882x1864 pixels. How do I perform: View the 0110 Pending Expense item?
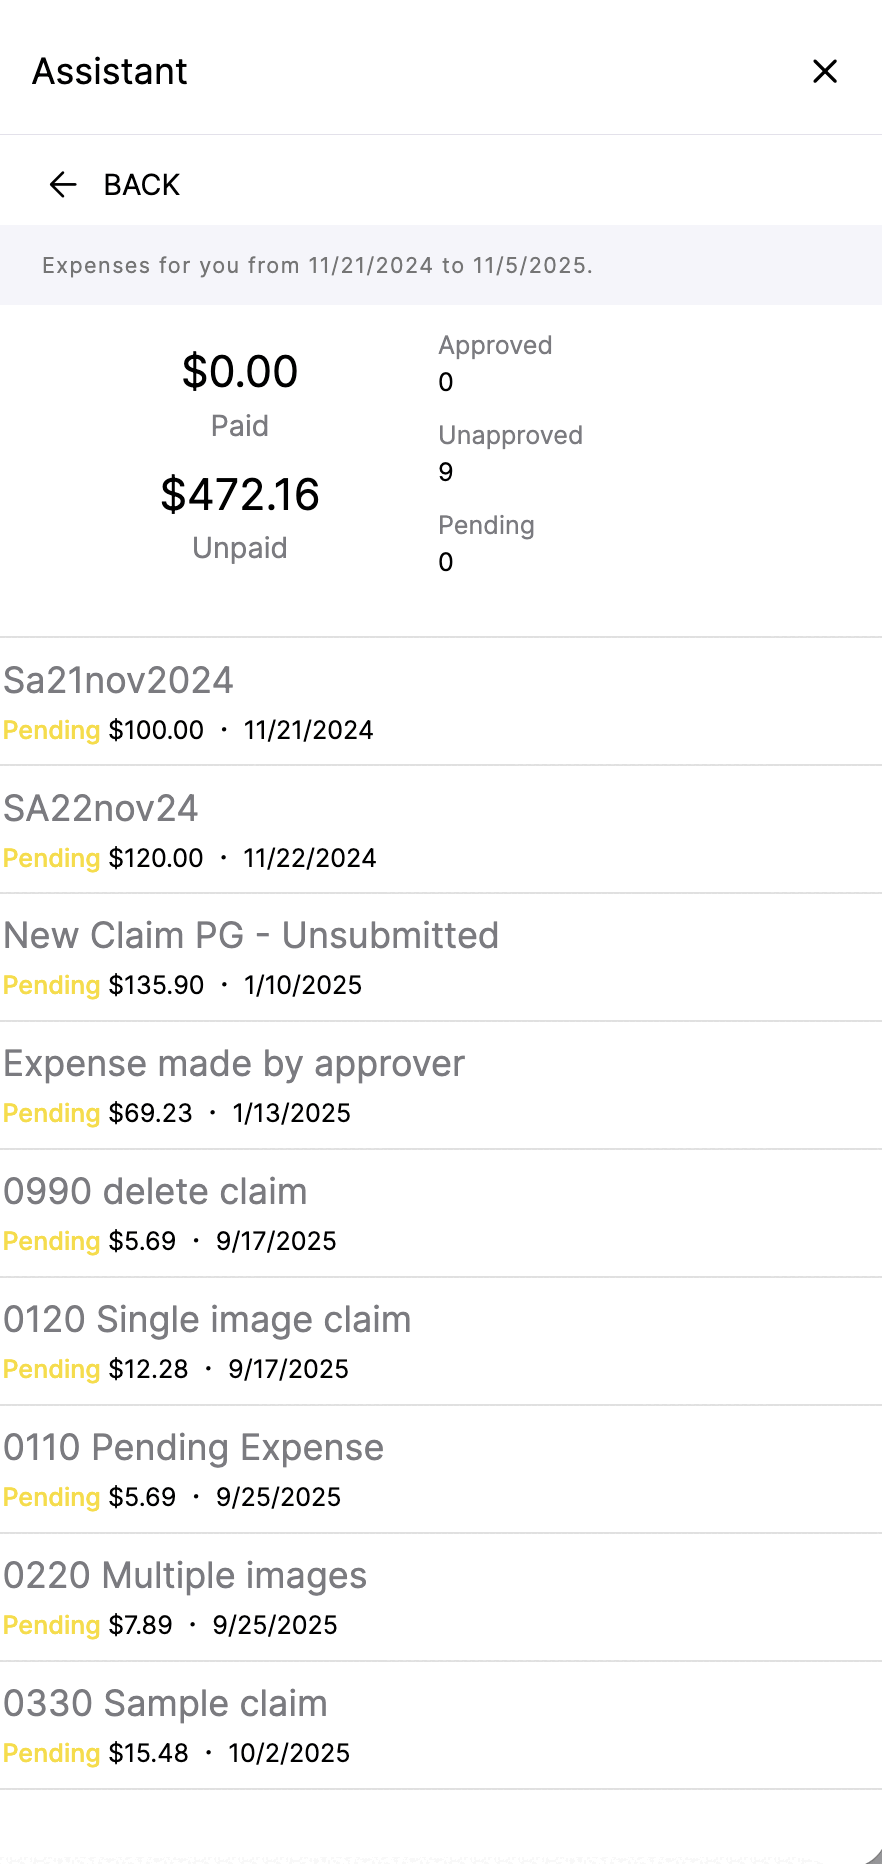coord(441,1470)
